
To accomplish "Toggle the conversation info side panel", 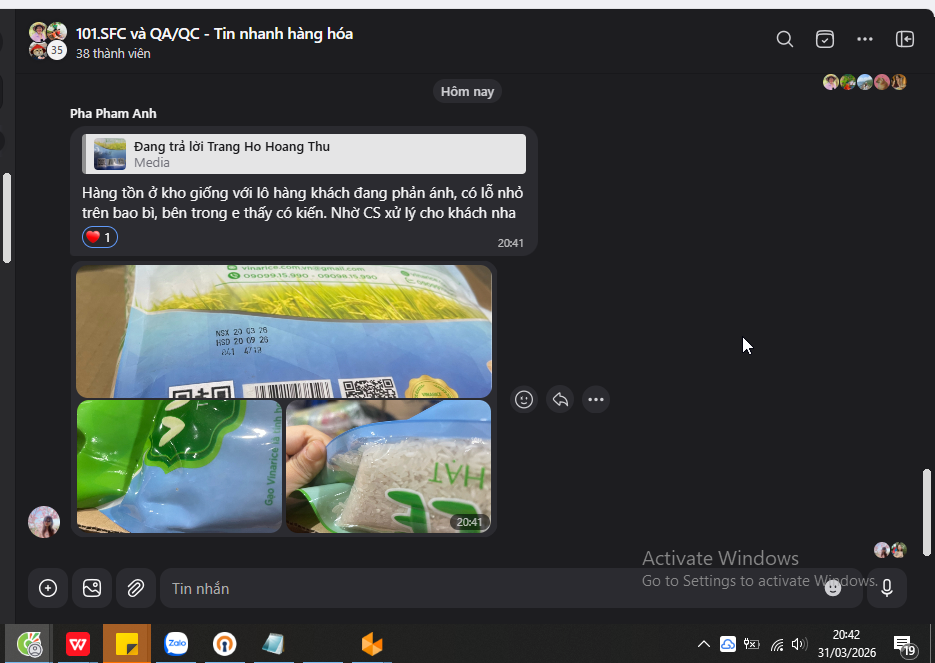I will click(905, 39).
